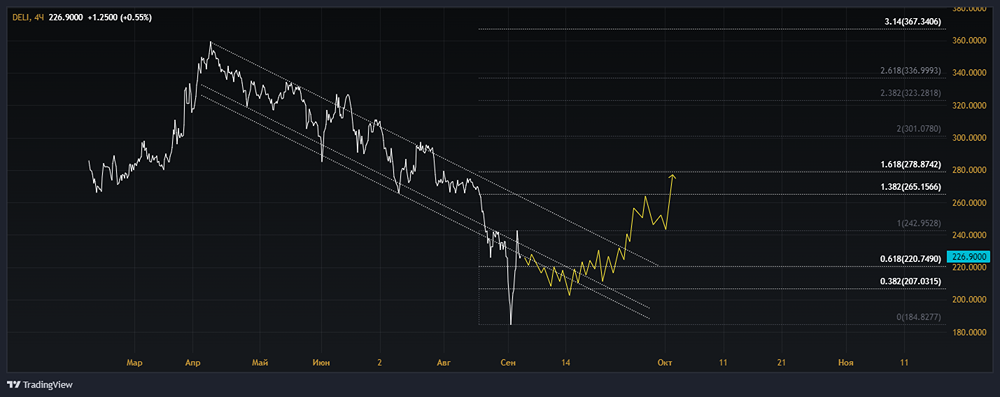The height and width of the screenshot is (397, 1000).
Task: Click the 320.0000 price axis label
Action: (969, 106)
